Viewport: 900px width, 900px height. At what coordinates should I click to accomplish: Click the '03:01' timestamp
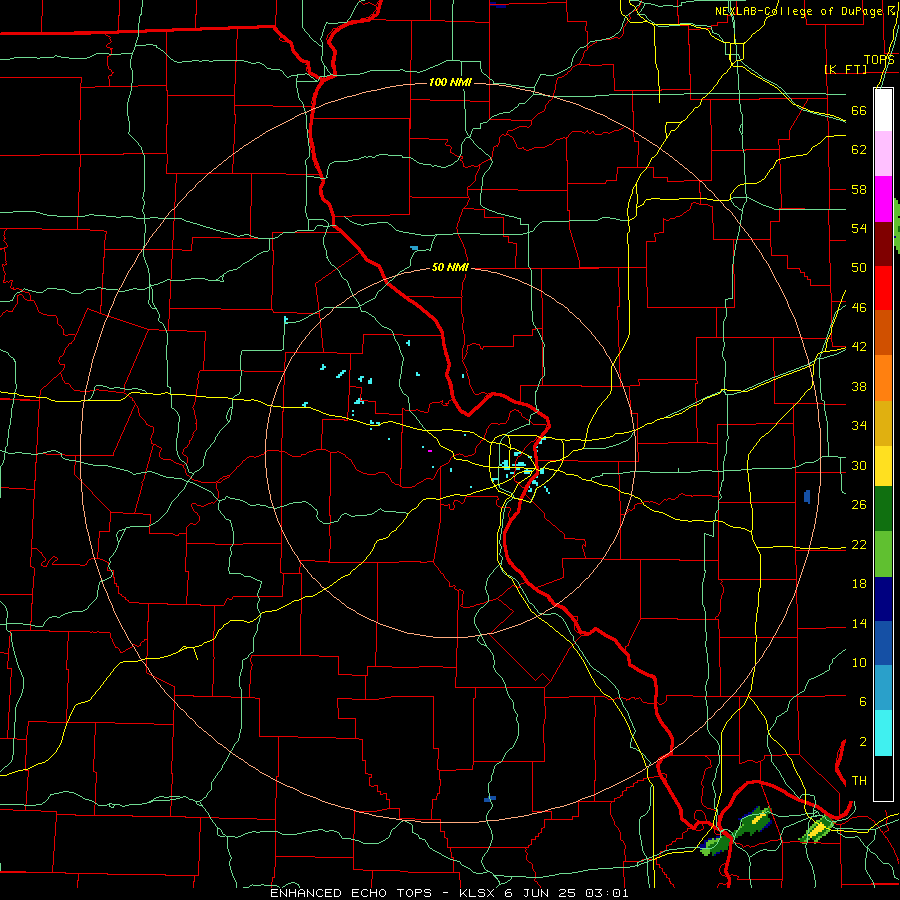pyautogui.click(x=607, y=893)
